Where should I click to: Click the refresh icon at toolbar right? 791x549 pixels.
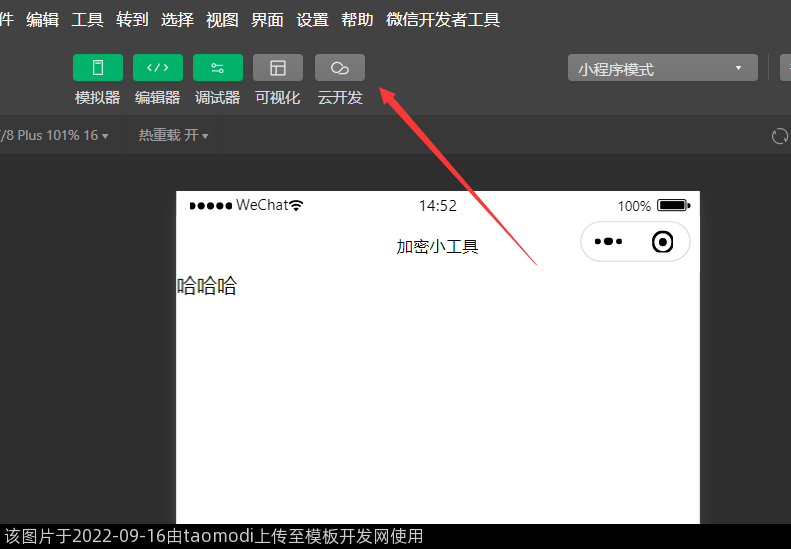coord(780,136)
